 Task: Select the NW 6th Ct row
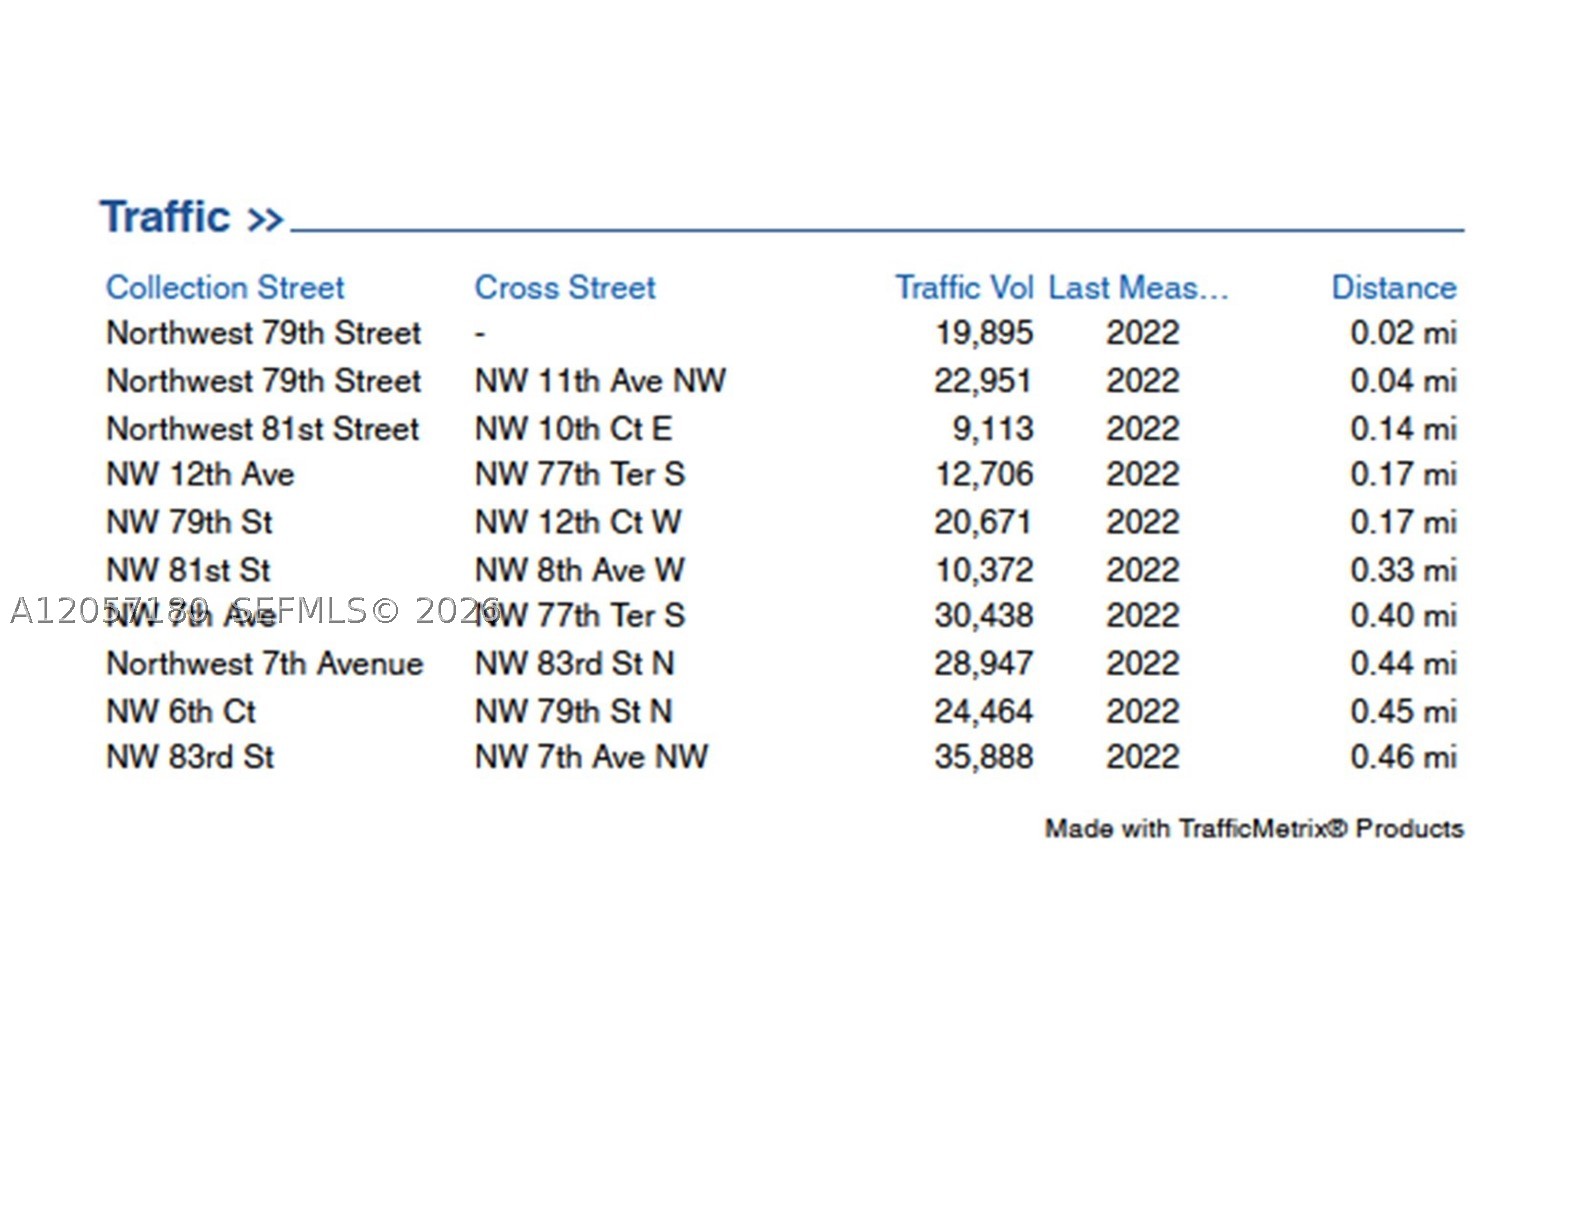(781, 711)
